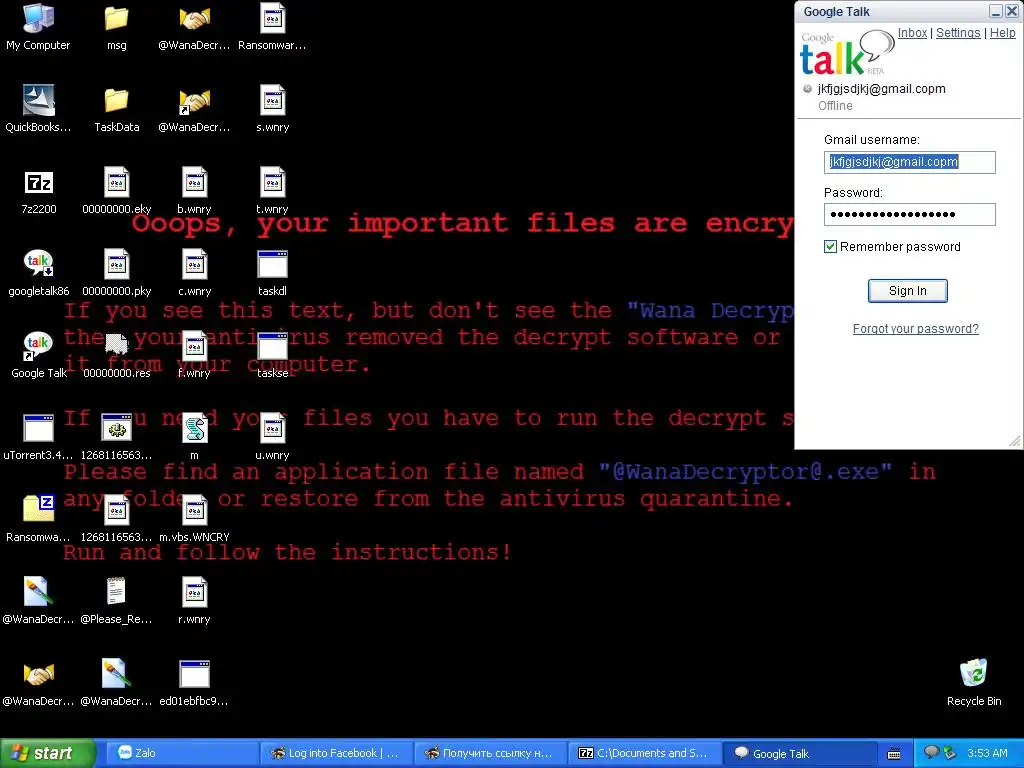Click the Google Talk resize grip corner
This screenshot has width=1024, height=768.
[x=1014, y=441]
